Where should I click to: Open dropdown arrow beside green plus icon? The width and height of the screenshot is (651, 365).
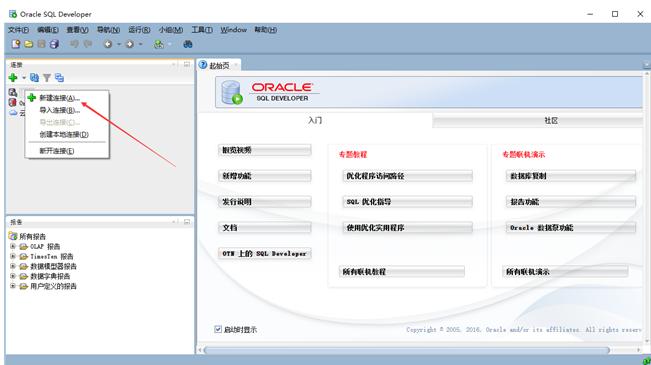(x=24, y=78)
